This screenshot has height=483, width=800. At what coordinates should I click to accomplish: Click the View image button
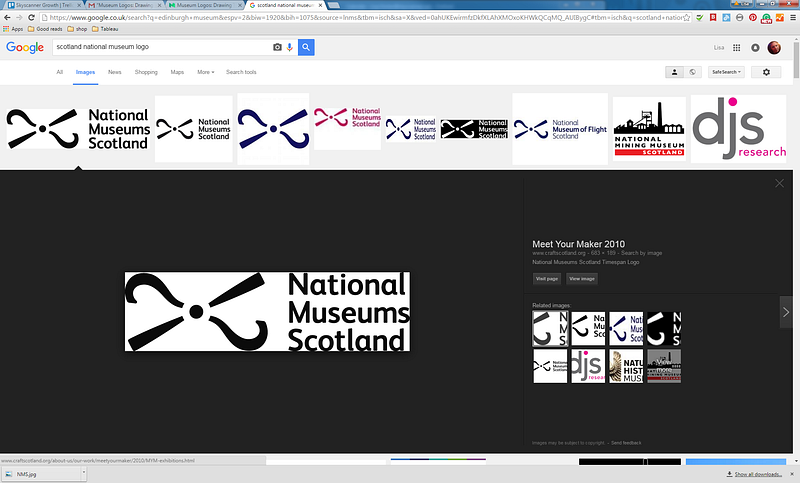tap(582, 278)
